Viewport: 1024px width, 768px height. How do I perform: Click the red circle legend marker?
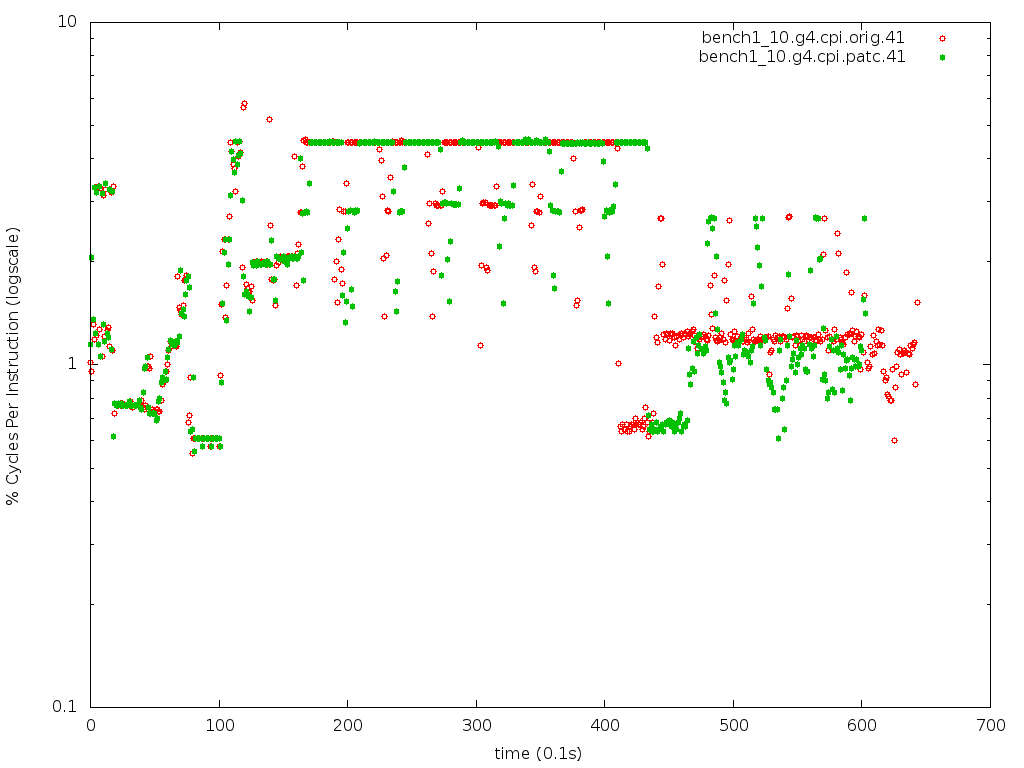(941, 38)
